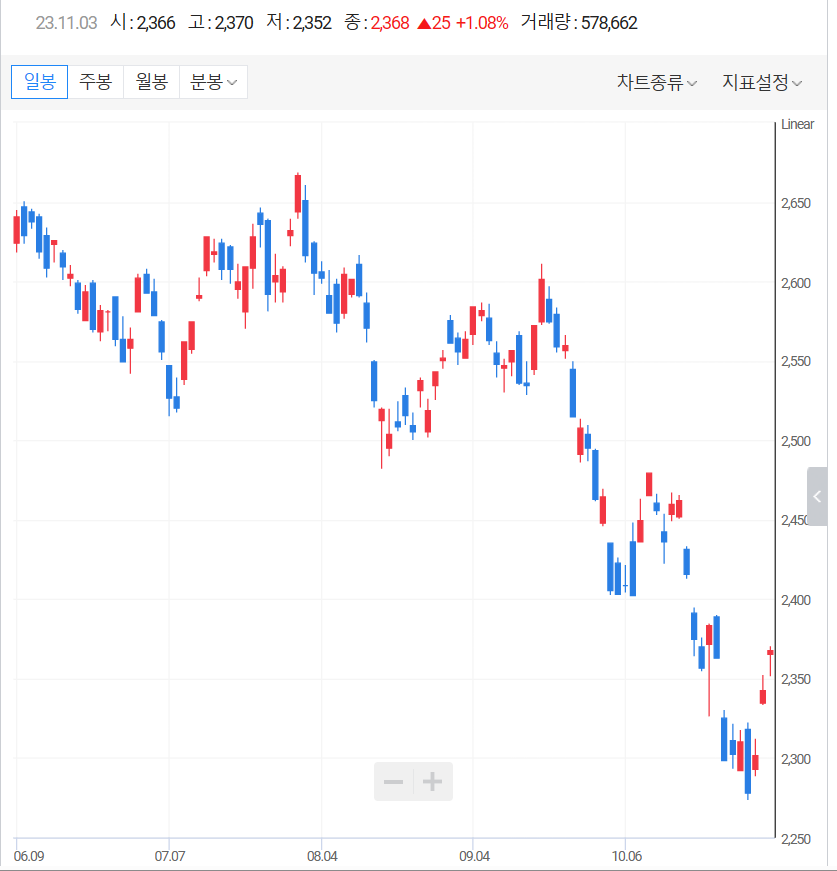
Task: Open the 차트종류 chart type dropdown
Action: pyautogui.click(x=656, y=82)
